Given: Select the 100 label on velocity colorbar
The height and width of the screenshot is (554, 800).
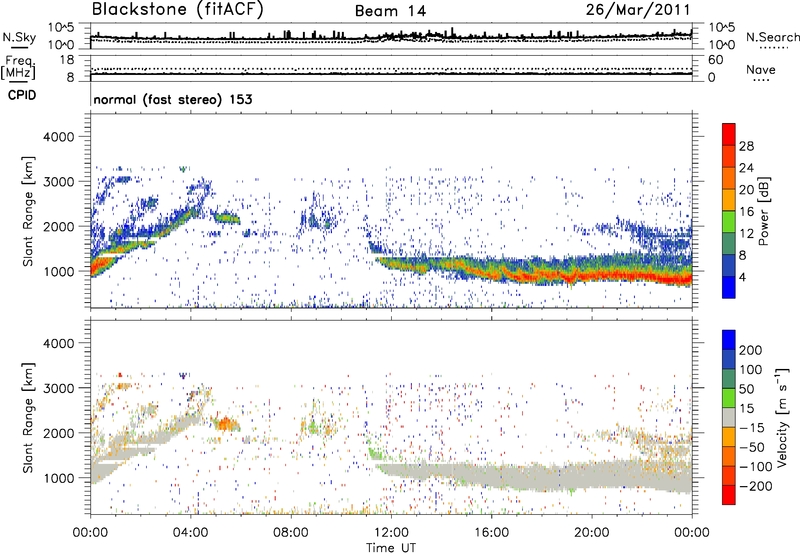Looking at the screenshot, I should pyautogui.click(x=750, y=370).
